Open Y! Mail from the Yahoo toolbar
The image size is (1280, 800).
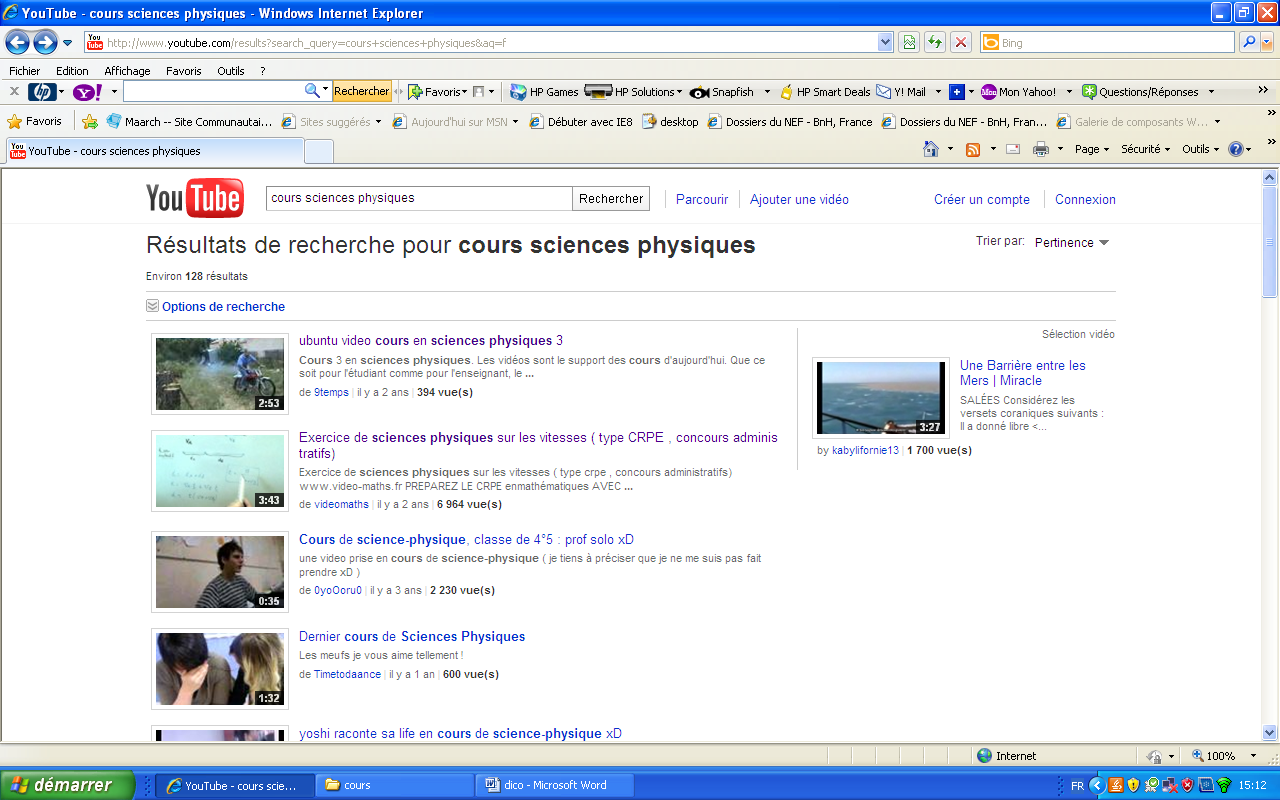pos(902,92)
